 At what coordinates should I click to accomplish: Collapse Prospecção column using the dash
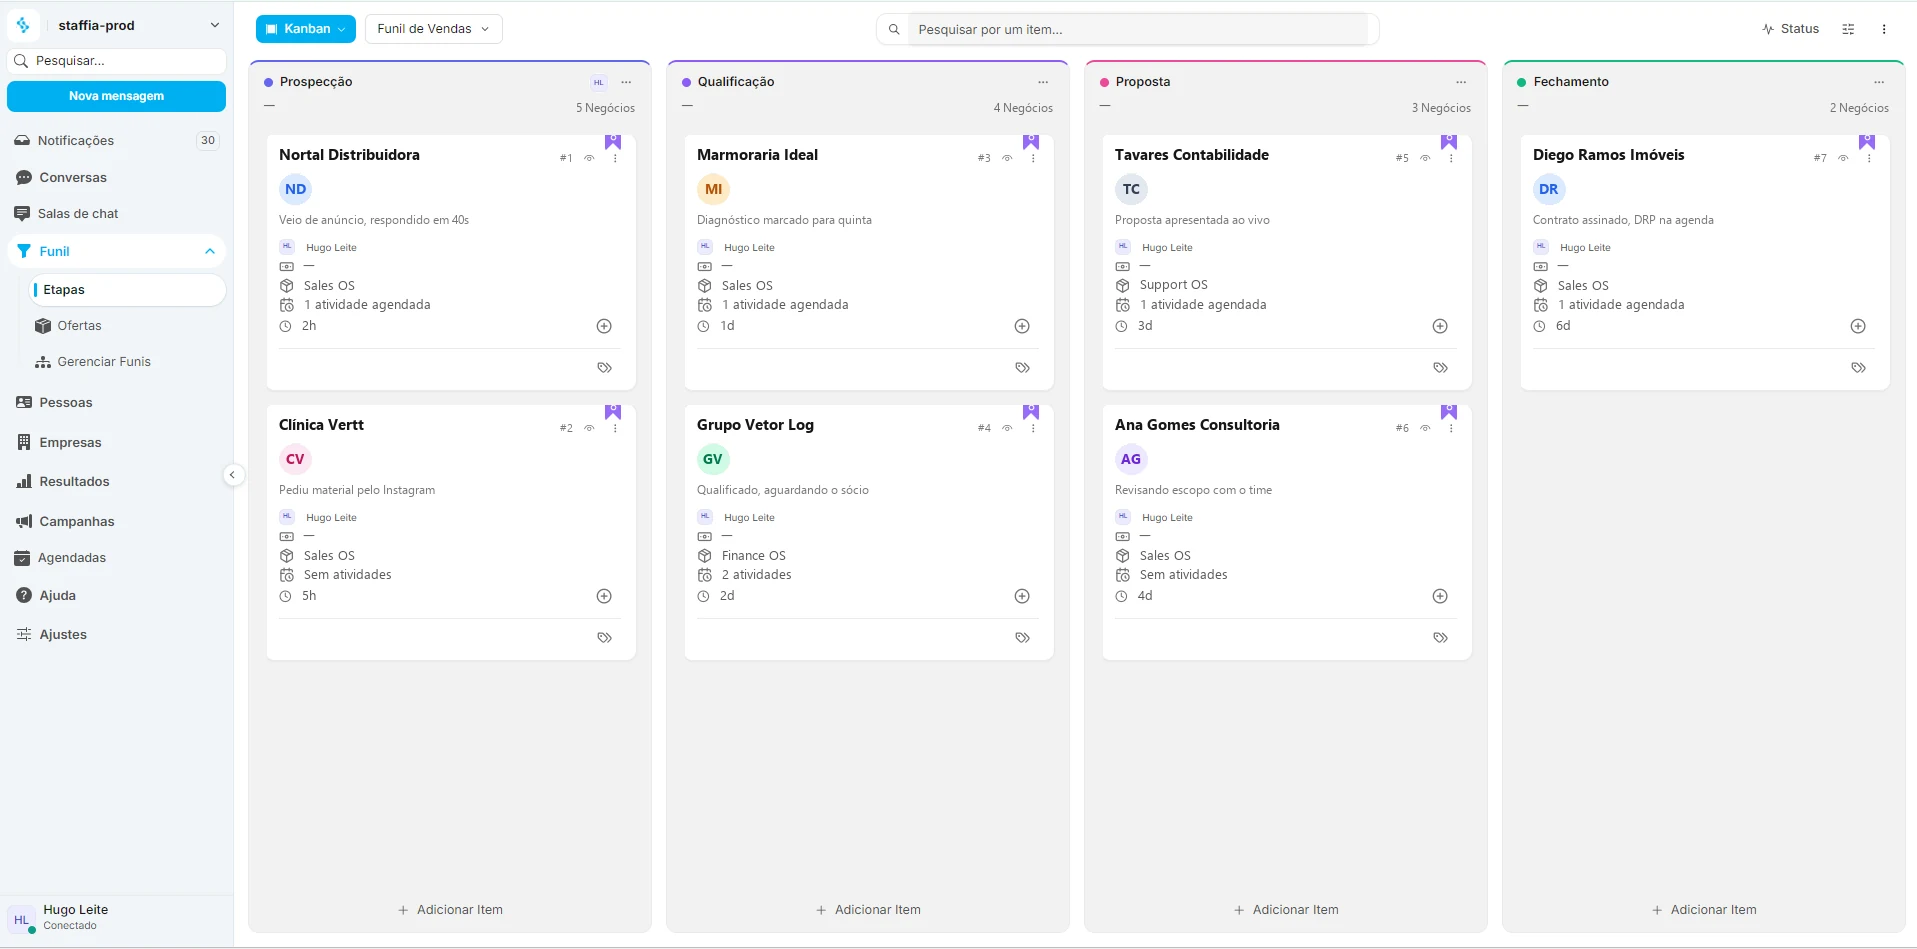tap(269, 106)
